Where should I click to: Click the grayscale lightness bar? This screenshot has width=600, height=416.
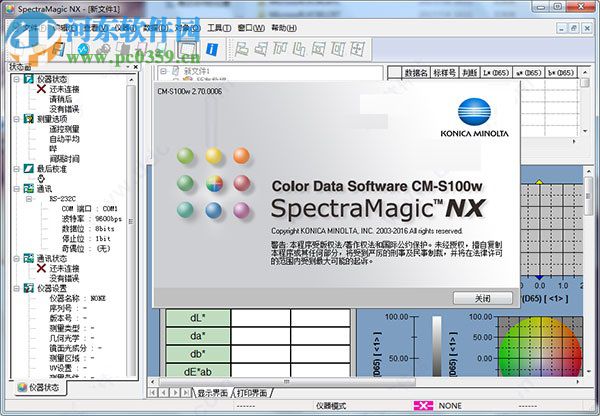(437, 346)
